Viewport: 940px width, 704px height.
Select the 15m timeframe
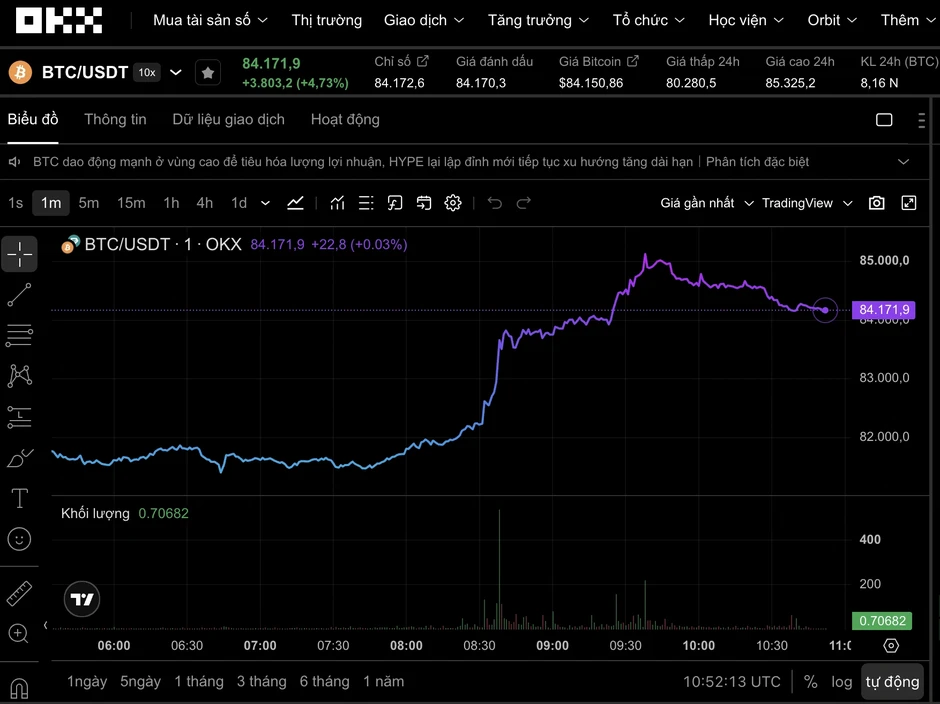click(131, 203)
